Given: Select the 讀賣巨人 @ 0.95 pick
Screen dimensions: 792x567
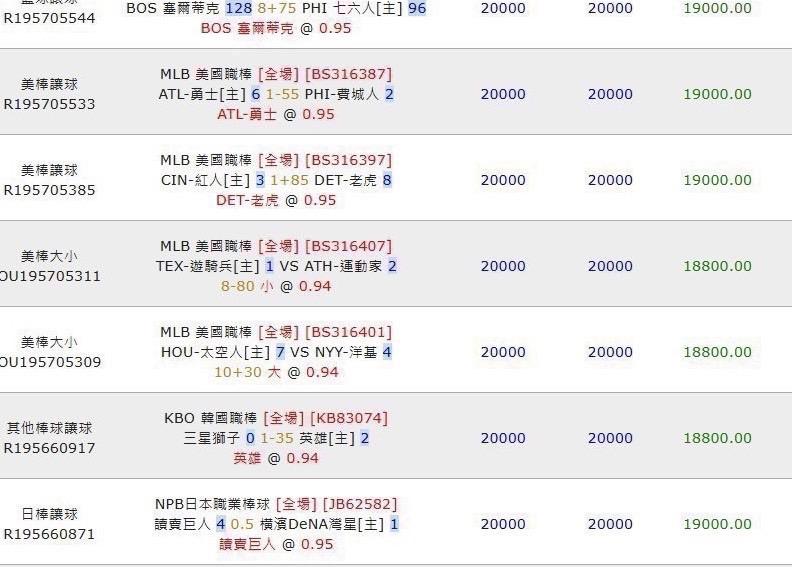Looking at the screenshot, I should coord(276,544).
